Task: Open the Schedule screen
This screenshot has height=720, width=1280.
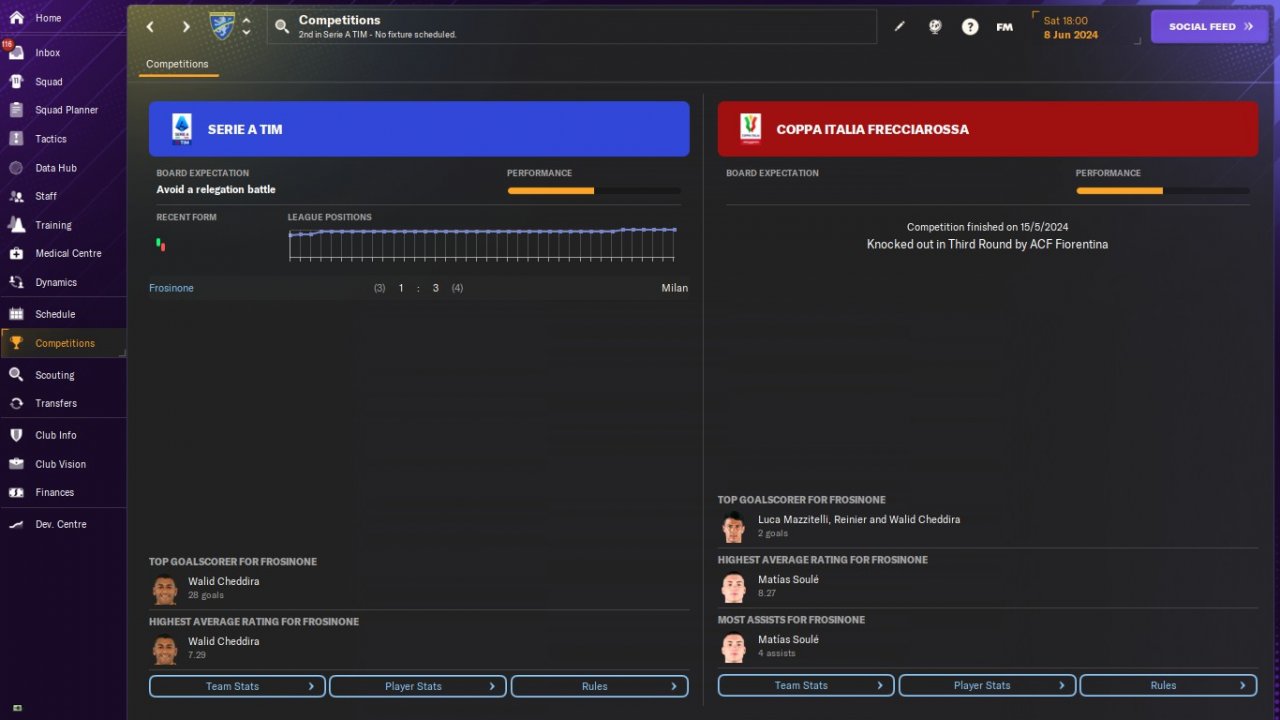Action: pyautogui.click(x=63, y=314)
